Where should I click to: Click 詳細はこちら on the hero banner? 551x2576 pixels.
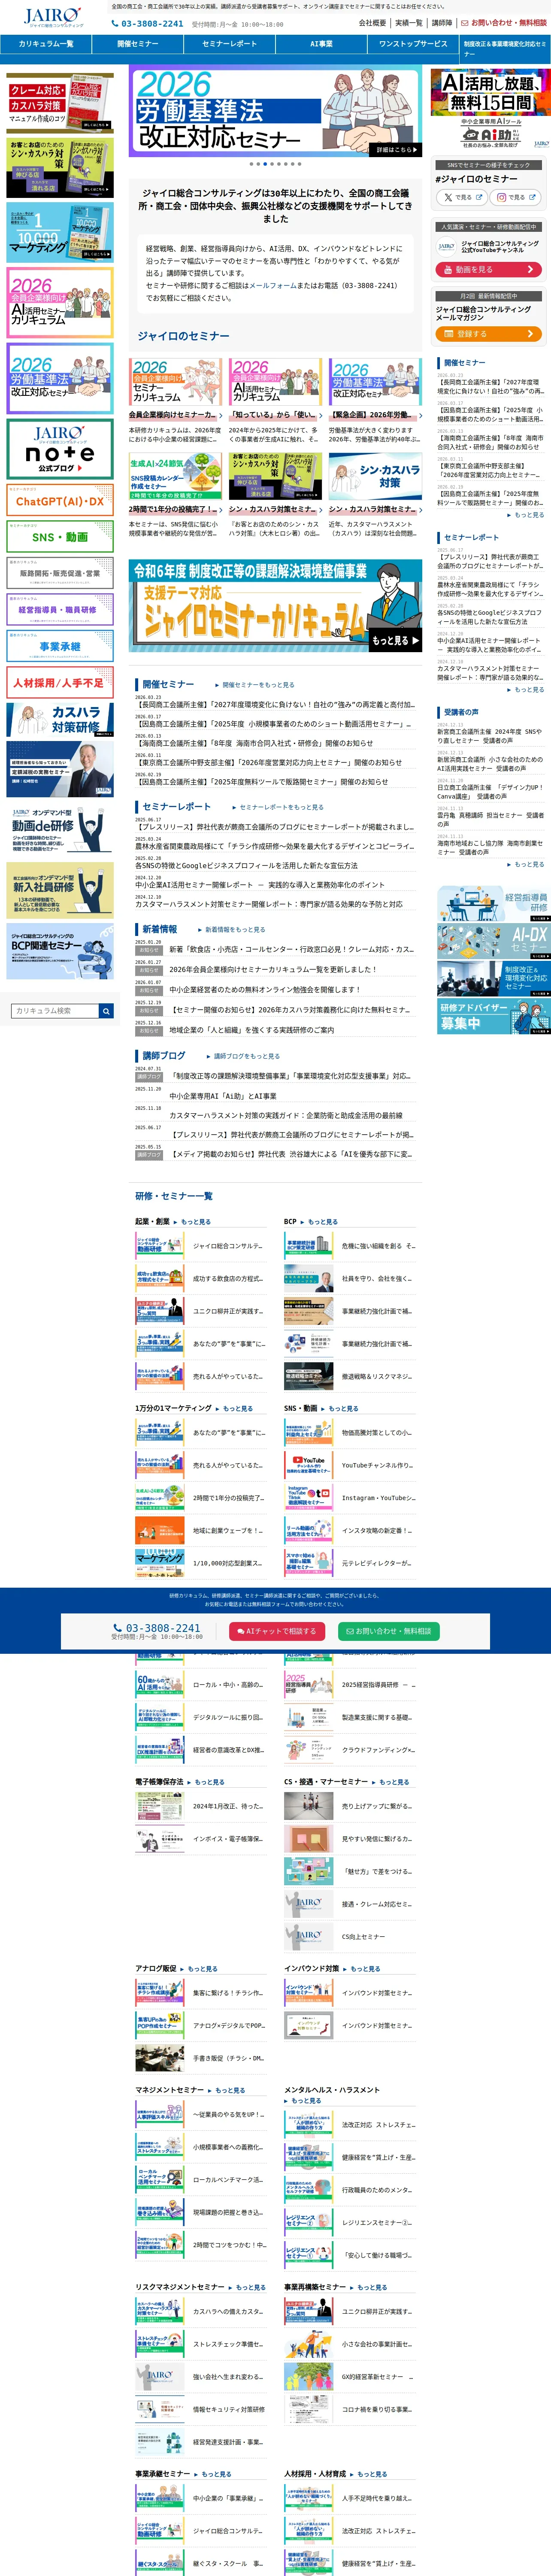[x=396, y=149]
